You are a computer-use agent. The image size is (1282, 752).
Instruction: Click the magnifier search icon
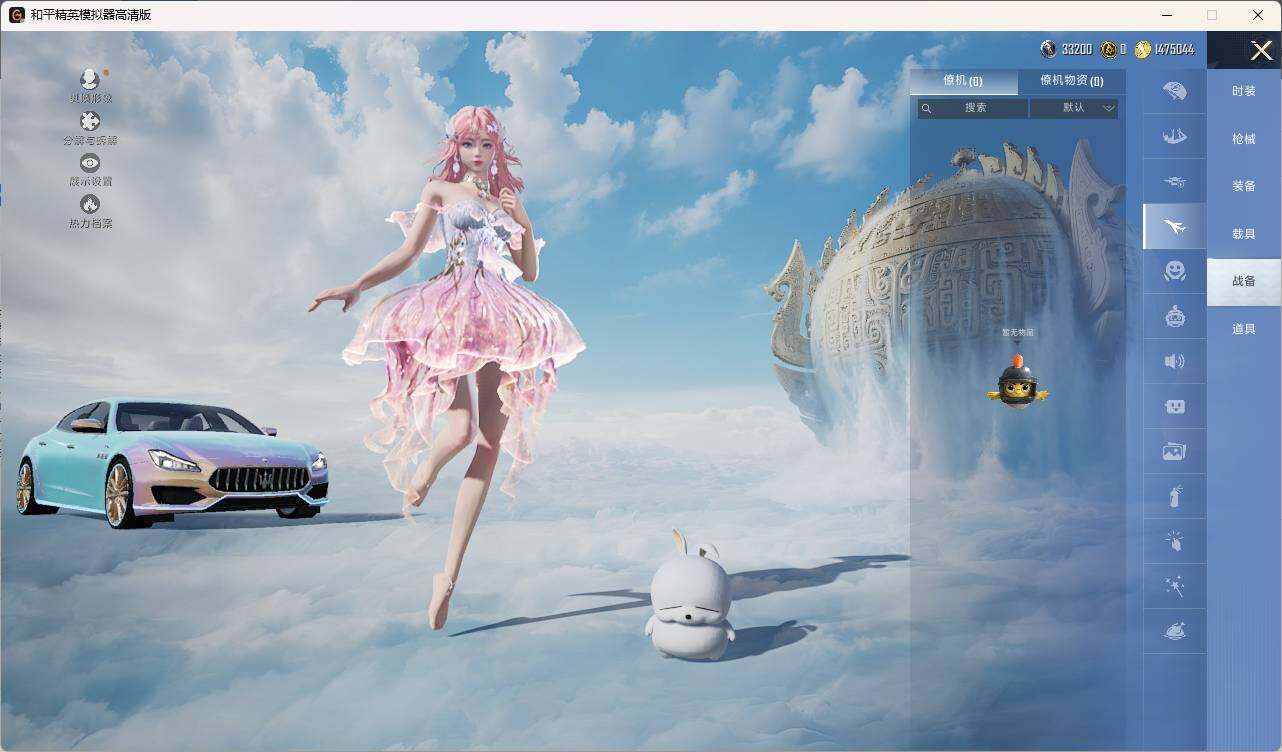coord(927,108)
